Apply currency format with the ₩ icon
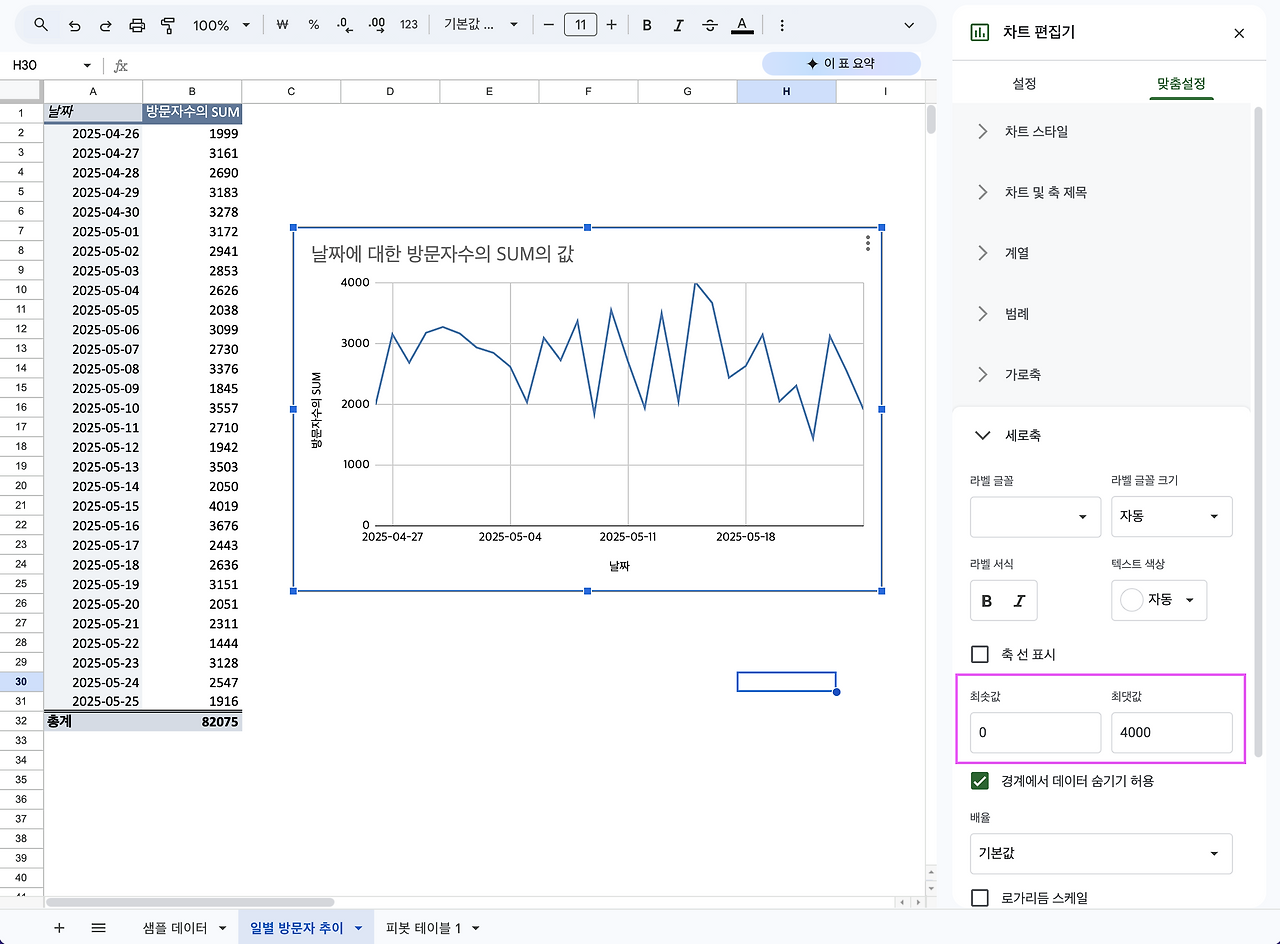 284,25
